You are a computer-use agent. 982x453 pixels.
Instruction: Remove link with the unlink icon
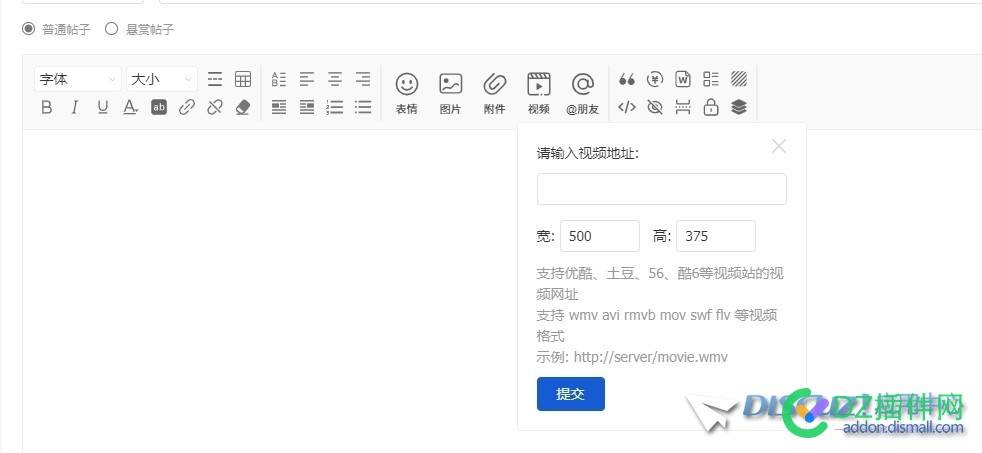click(215, 107)
